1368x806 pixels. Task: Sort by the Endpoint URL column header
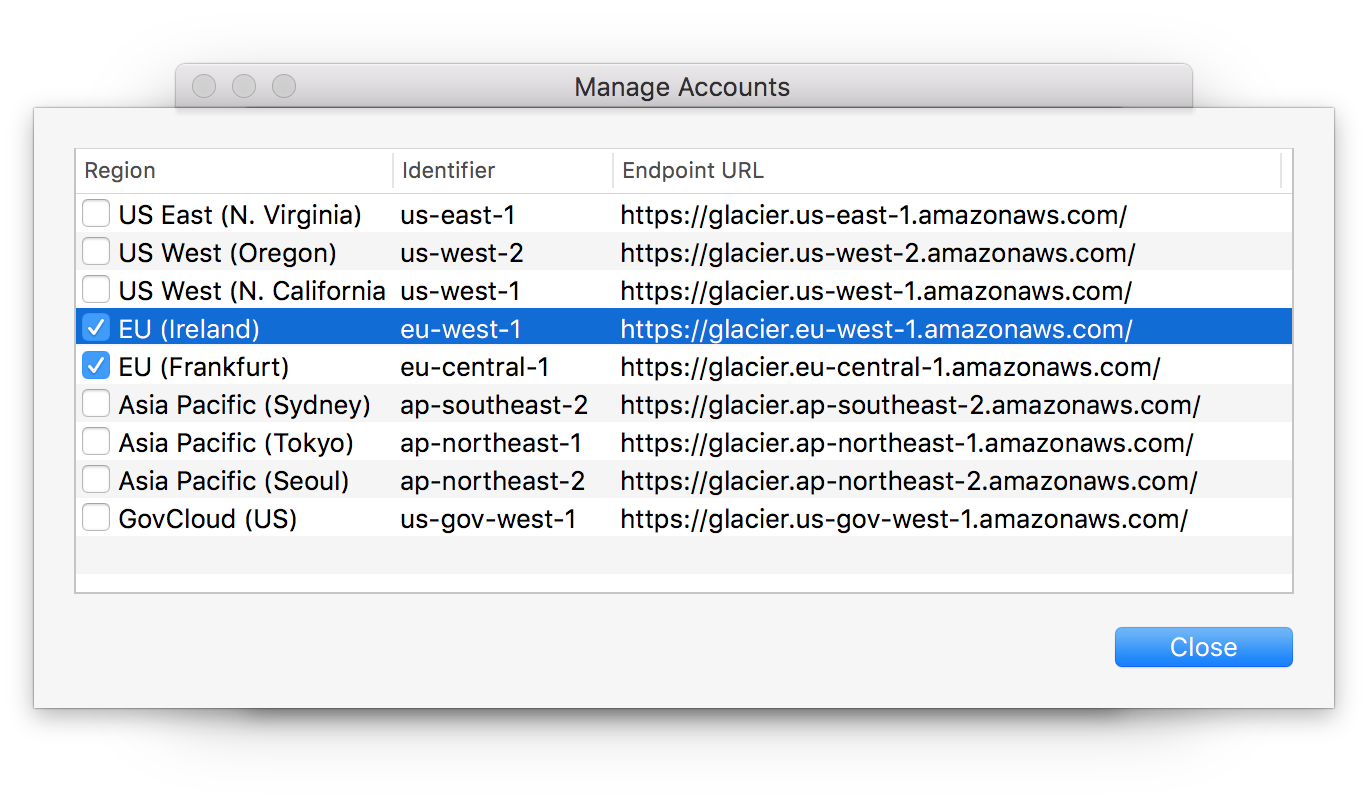pyautogui.click(x=947, y=171)
